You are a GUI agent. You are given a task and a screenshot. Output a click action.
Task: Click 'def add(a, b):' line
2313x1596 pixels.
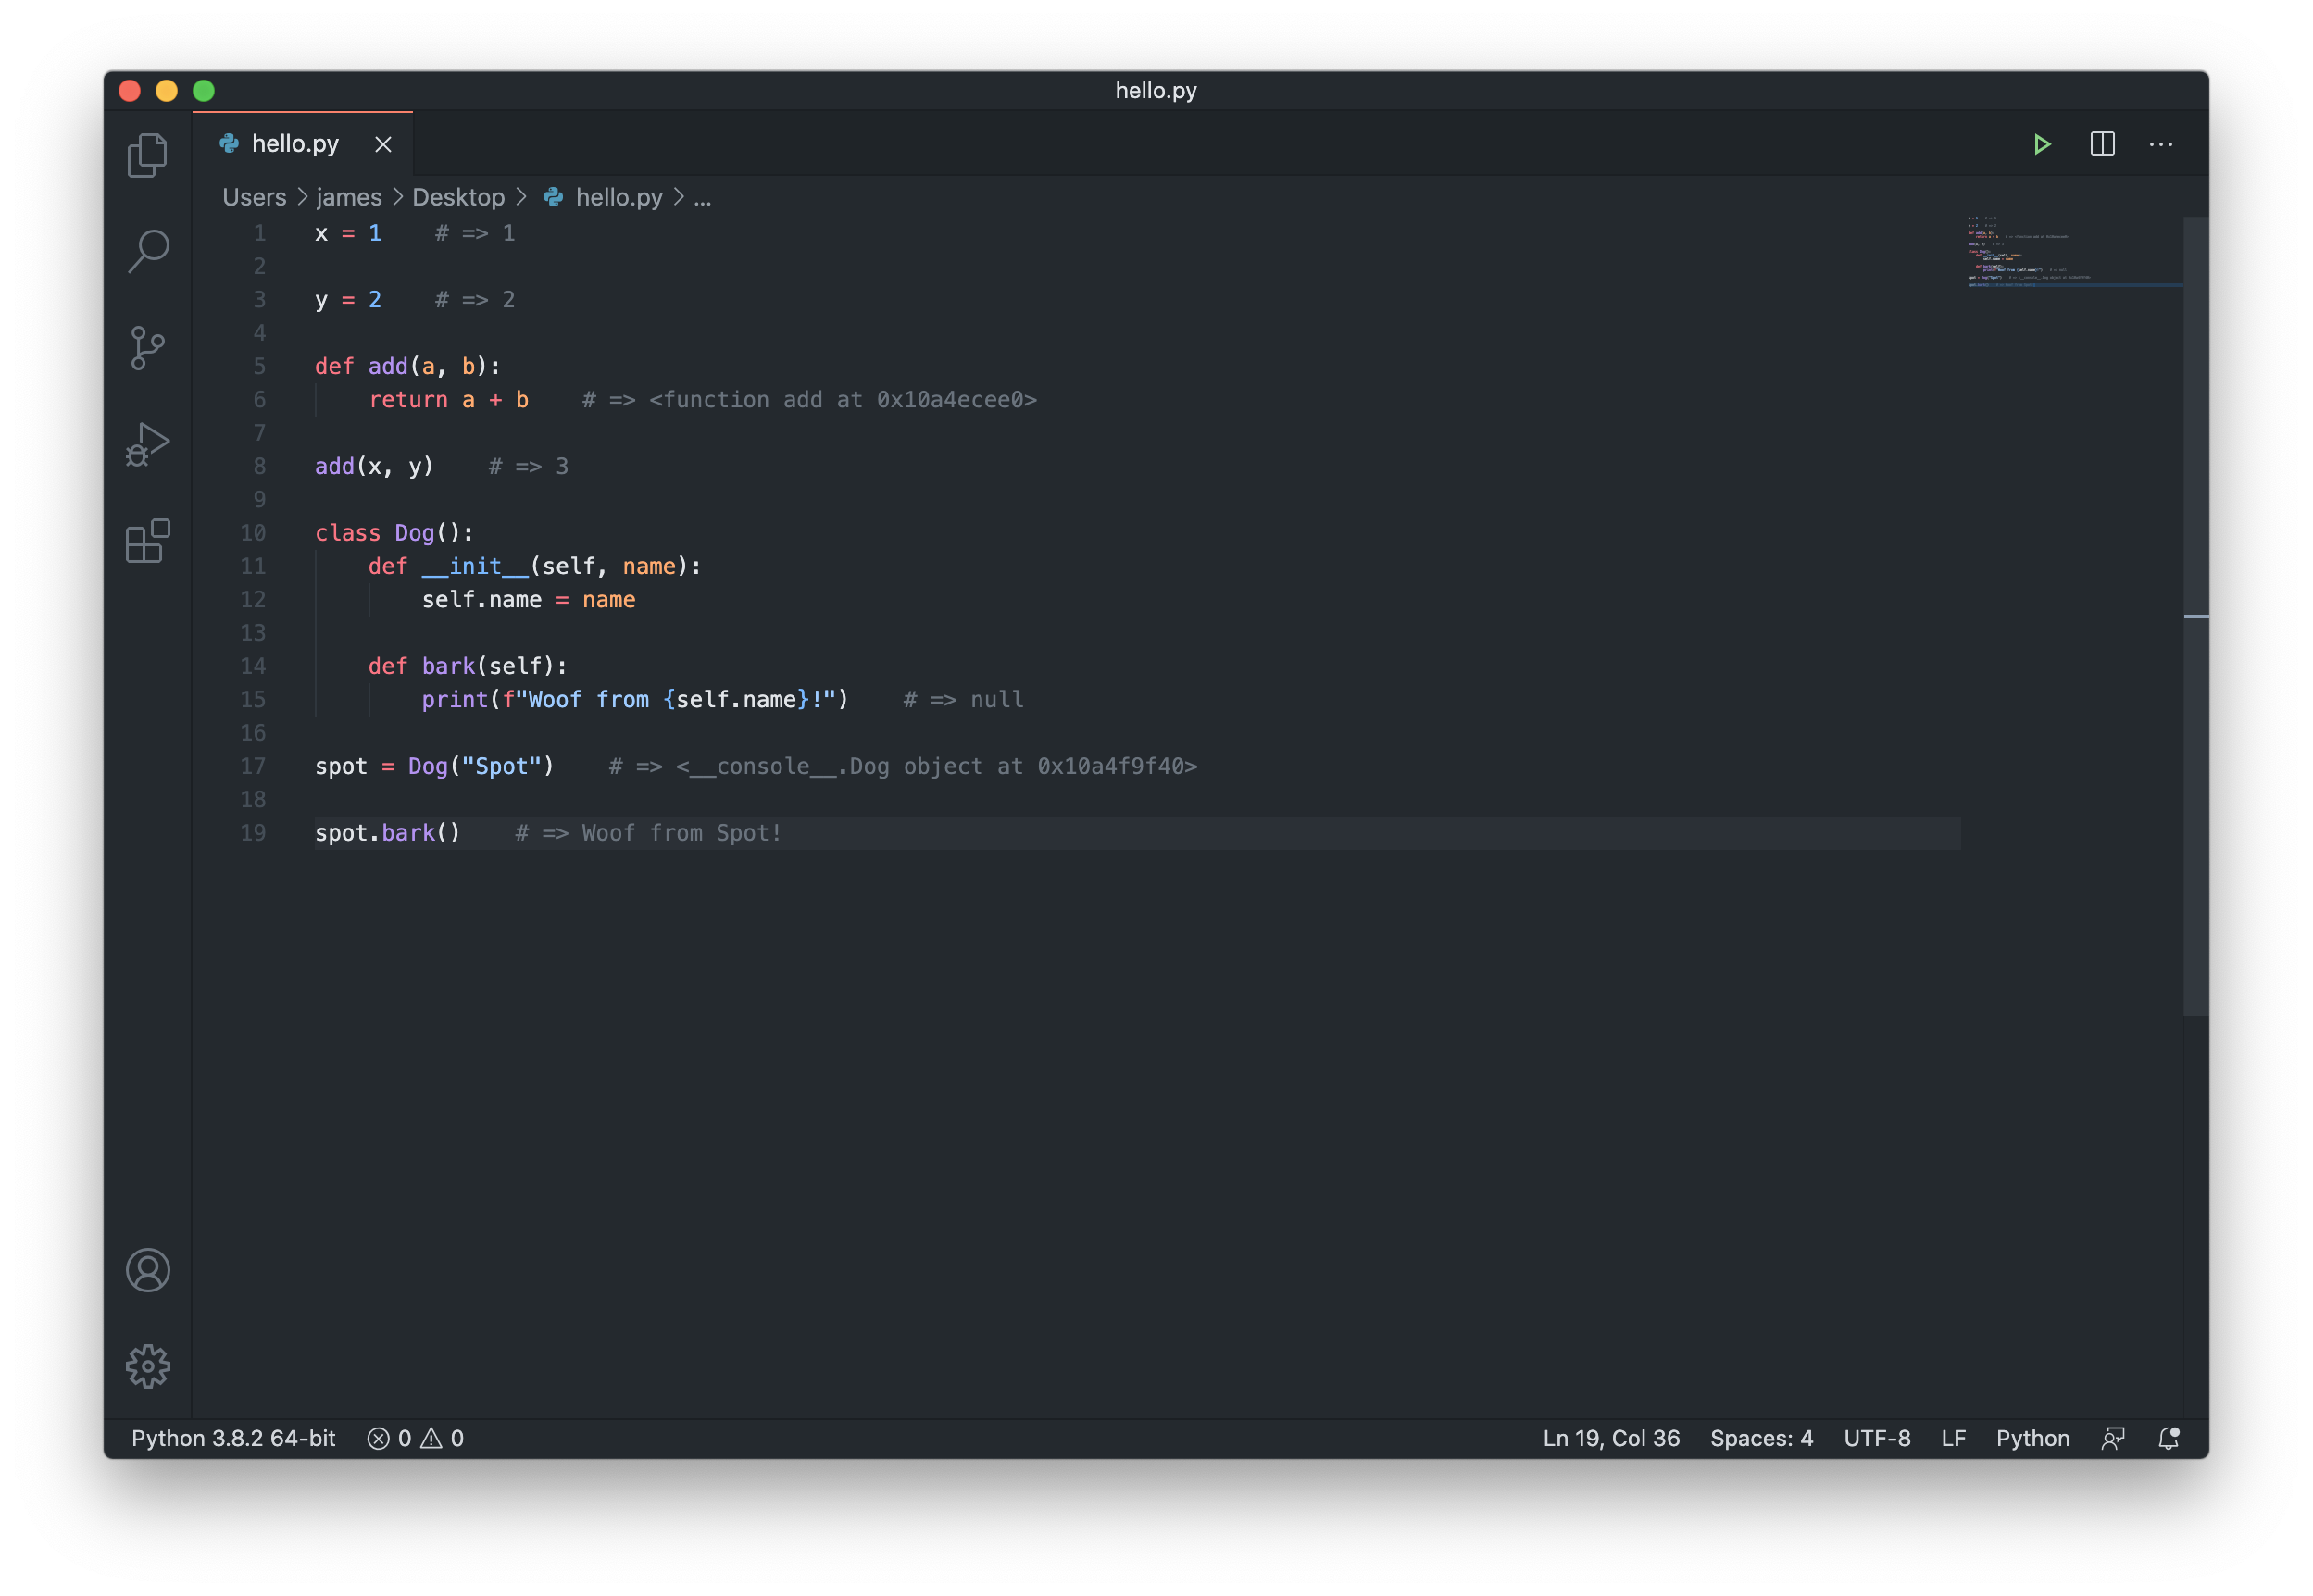point(407,366)
